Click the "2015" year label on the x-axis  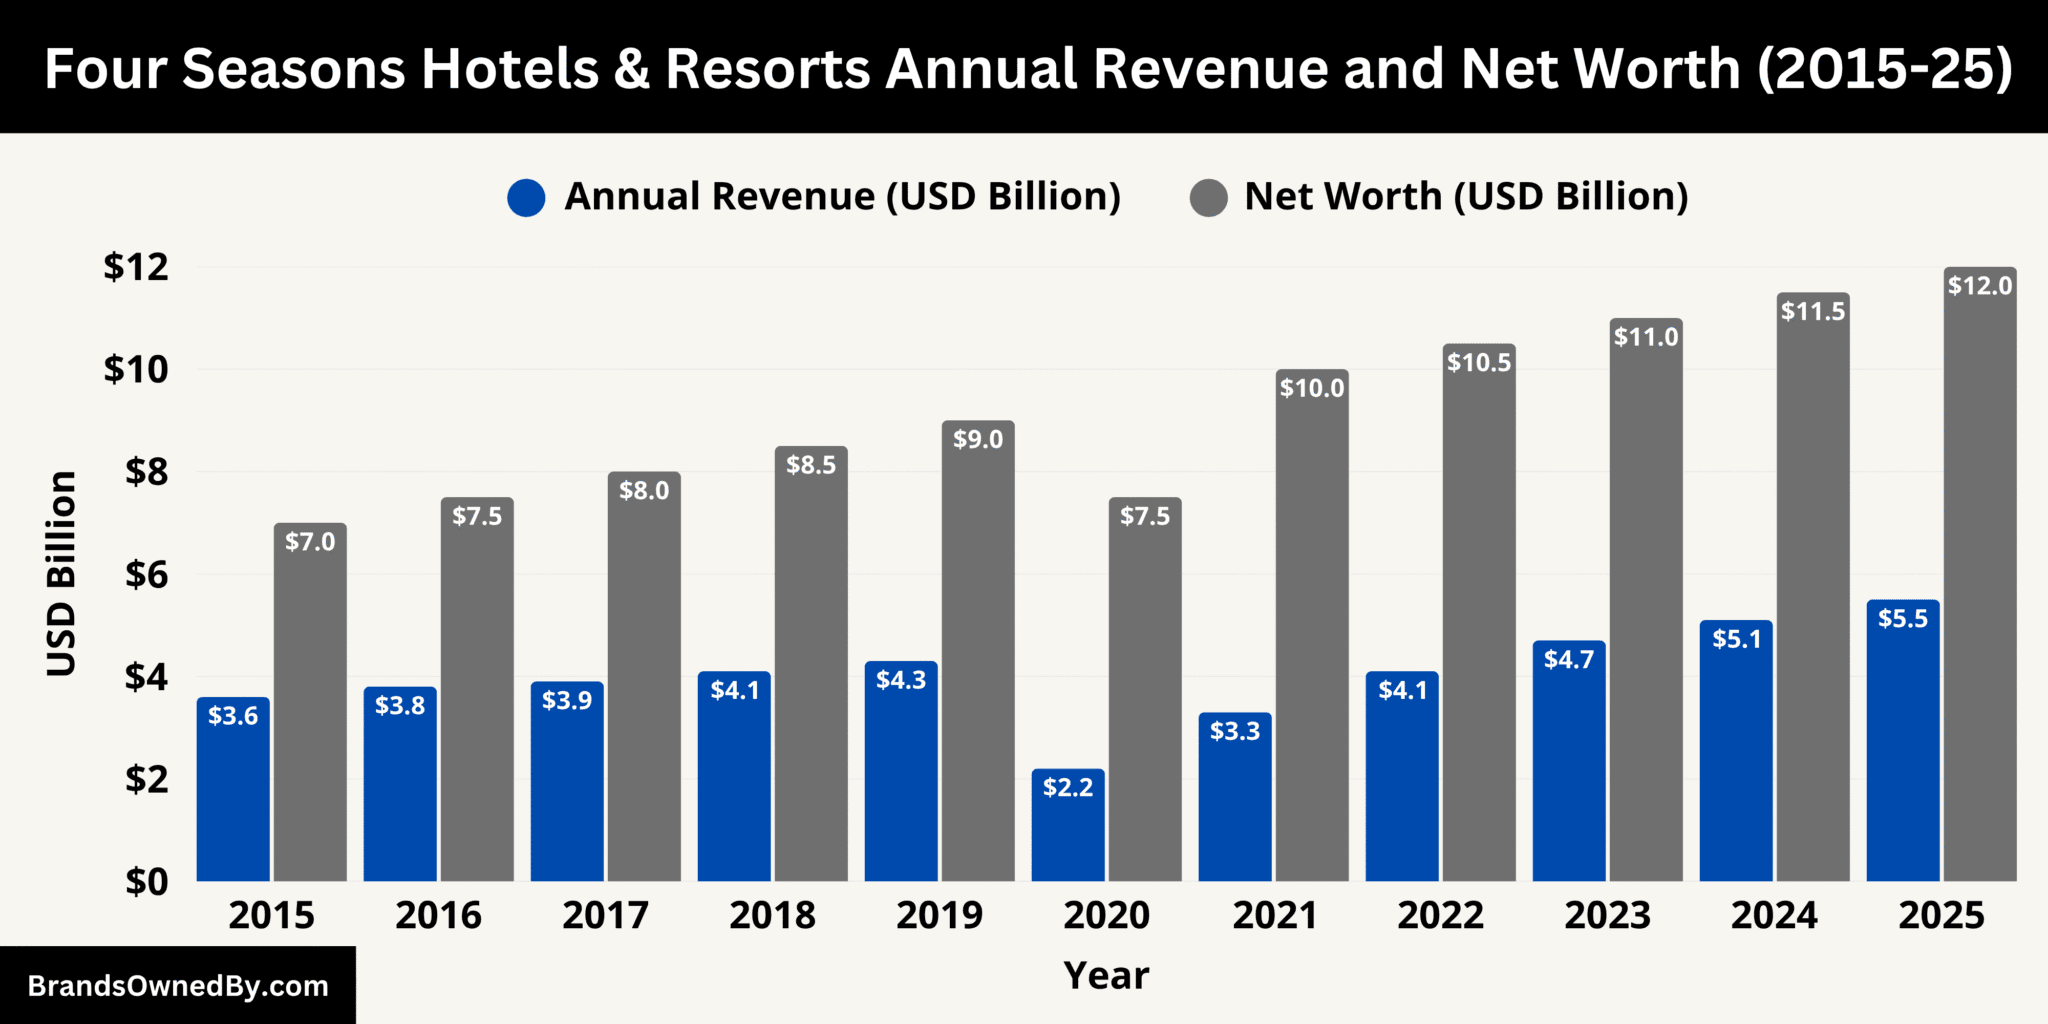[271, 916]
